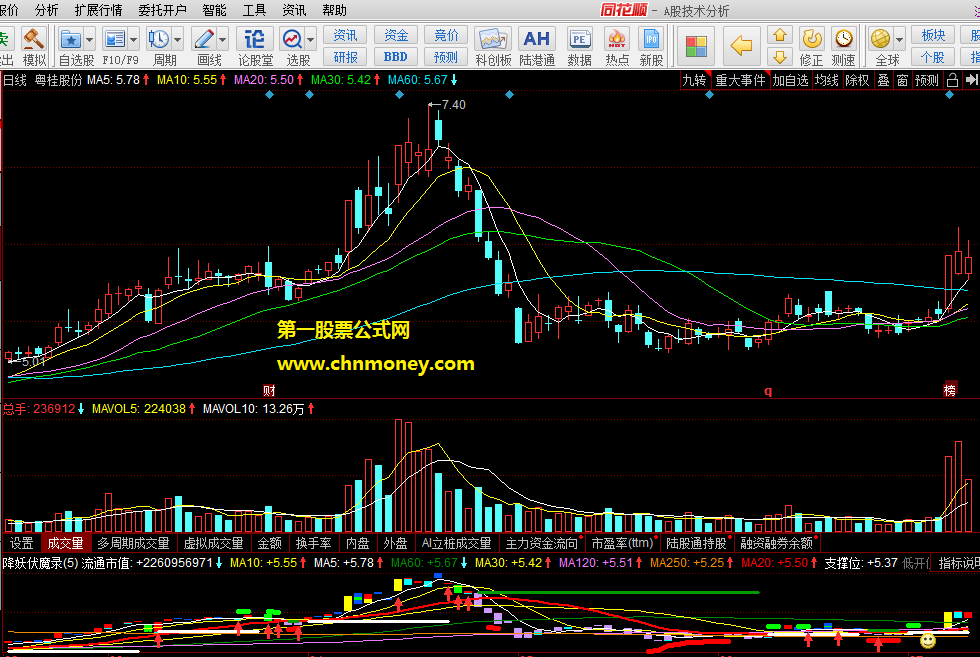Select the 画线 pencil drawing tool
The image size is (980, 657).
coord(204,40)
